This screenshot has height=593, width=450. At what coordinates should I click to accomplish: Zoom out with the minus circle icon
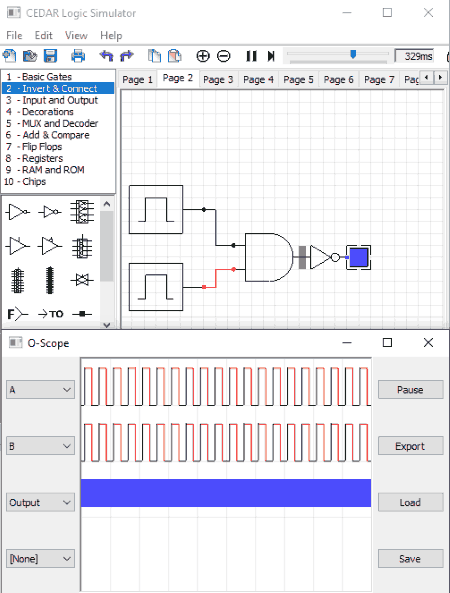pyautogui.click(x=223, y=56)
